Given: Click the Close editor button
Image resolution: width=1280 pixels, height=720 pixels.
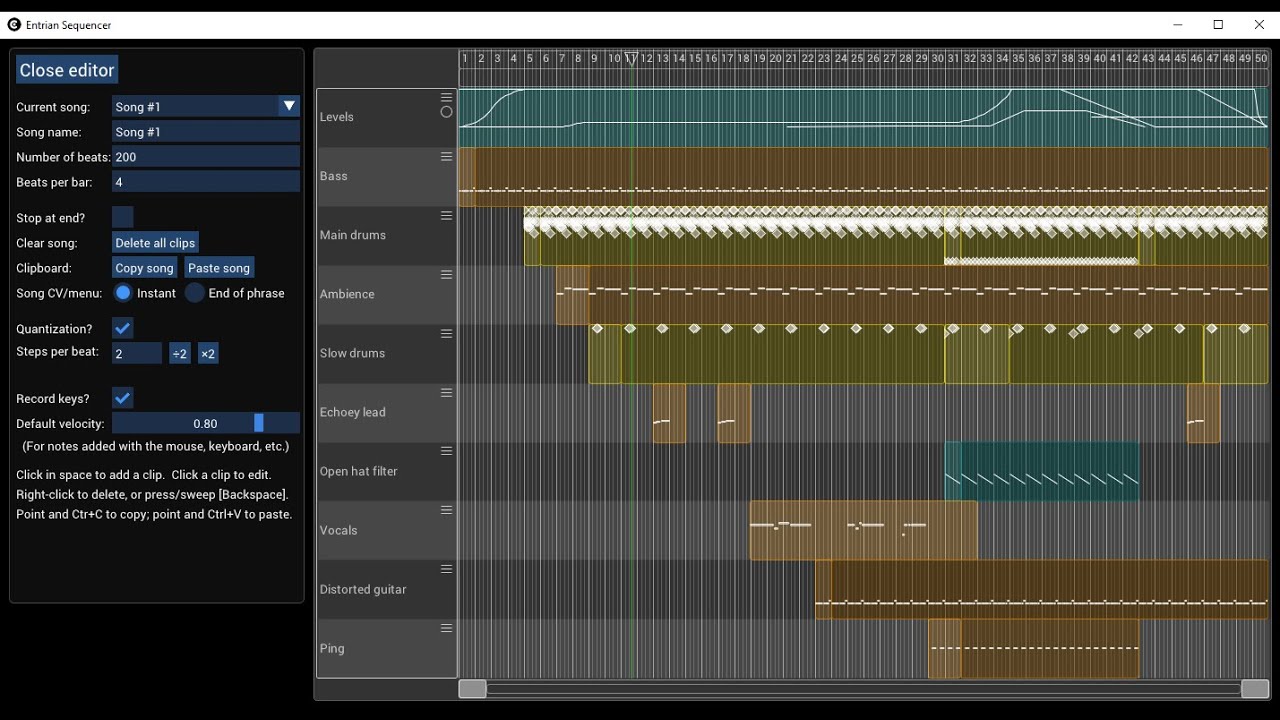Looking at the screenshot, I should click(67, 70).
